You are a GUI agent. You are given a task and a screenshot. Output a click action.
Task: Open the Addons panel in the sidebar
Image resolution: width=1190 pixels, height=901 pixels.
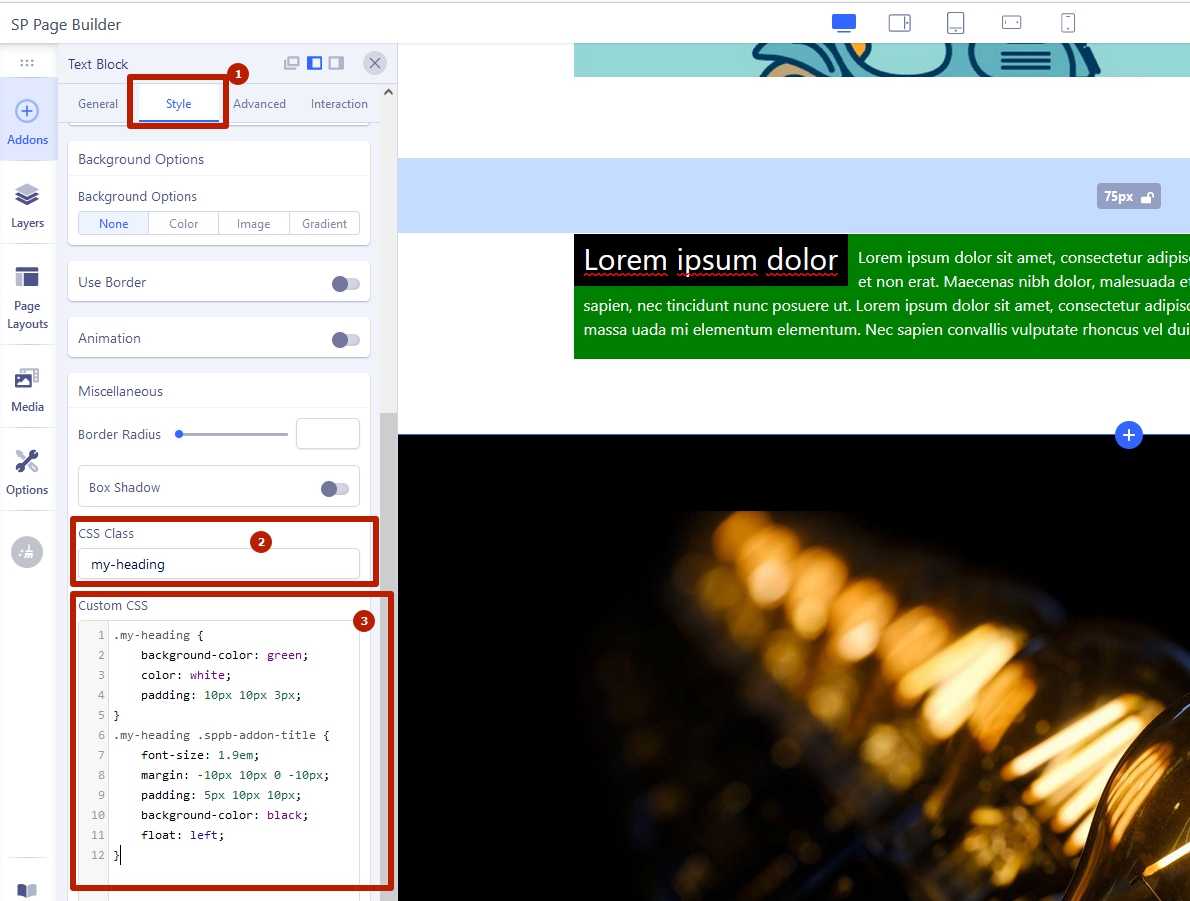[x=27, y=121]
